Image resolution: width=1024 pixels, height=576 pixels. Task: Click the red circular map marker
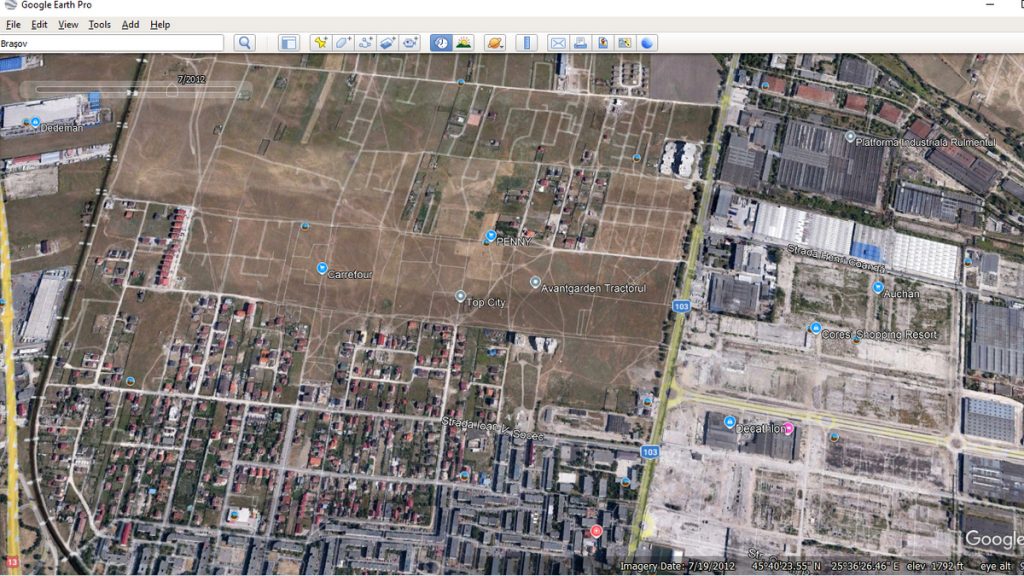click(596, 531)
